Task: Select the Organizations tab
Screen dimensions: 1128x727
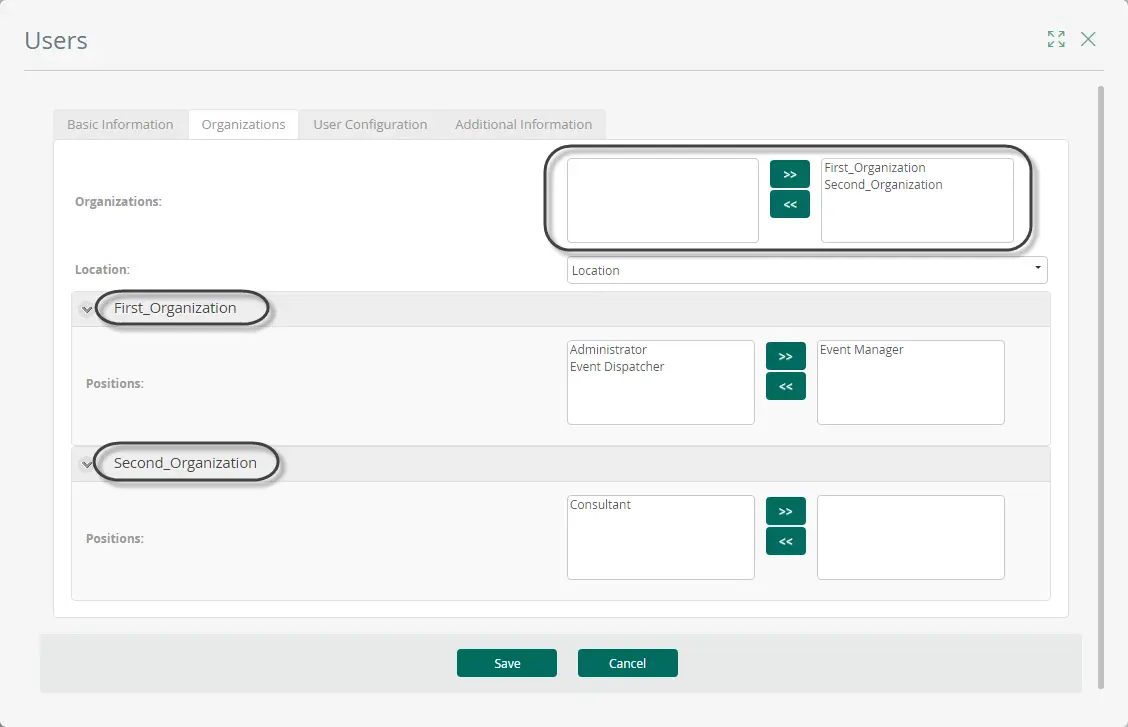Action: click(x=243, y=124)
